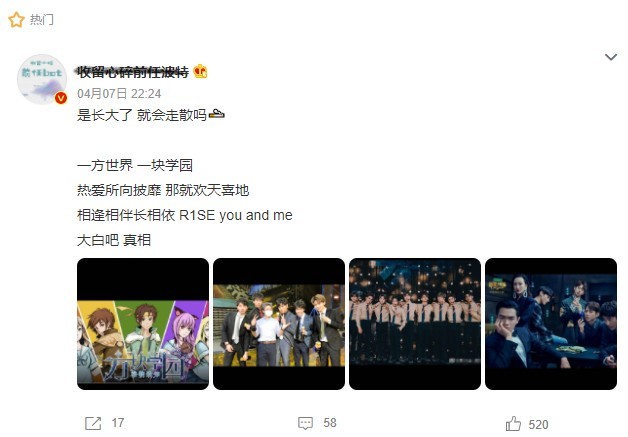Click the cigarette emoji in the post
The width and height of the screenshot is (628, 437).
pos(217,115)
